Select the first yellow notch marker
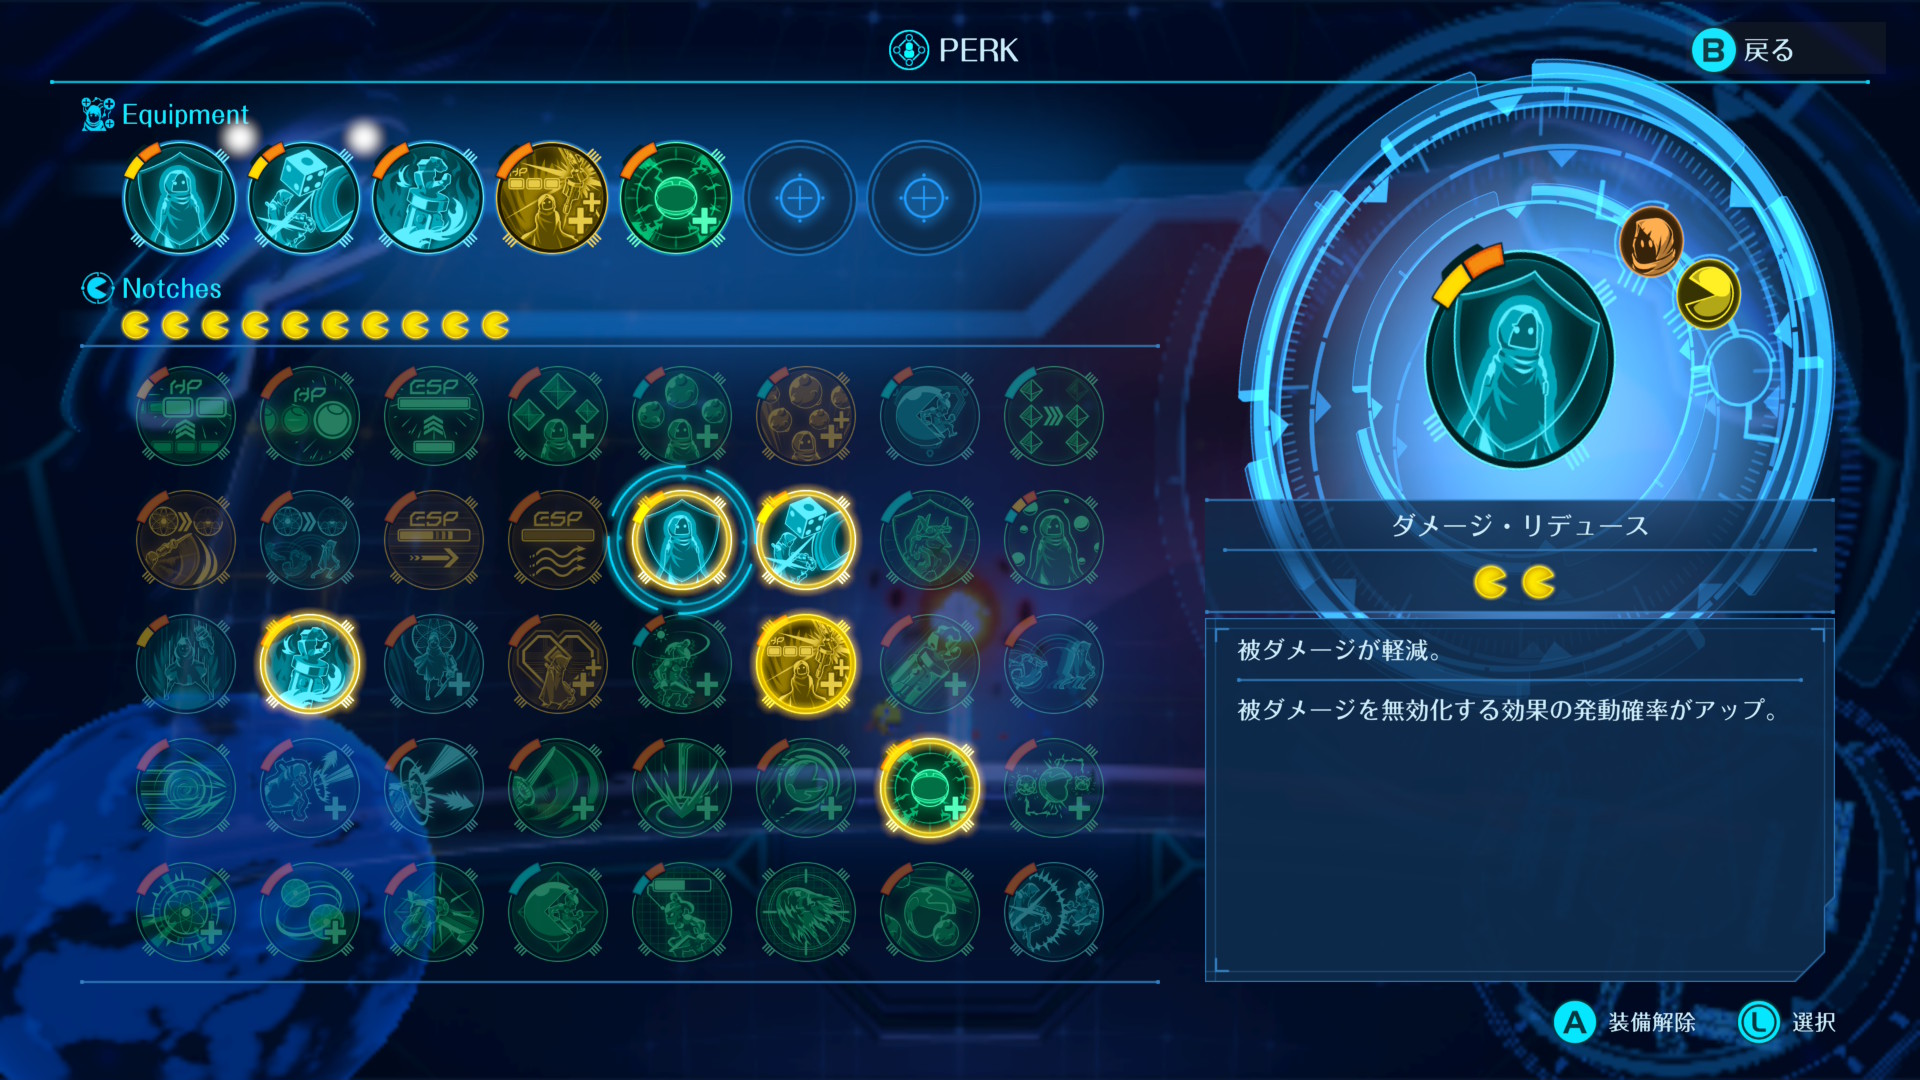This screenshot has width=1920, height=1080. tap(135, 325)
